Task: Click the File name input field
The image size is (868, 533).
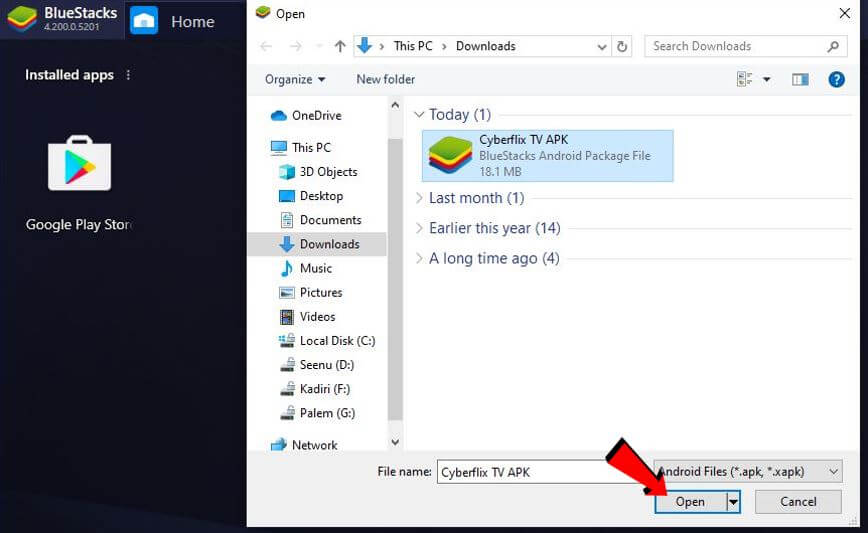Action: pos(540,472)
